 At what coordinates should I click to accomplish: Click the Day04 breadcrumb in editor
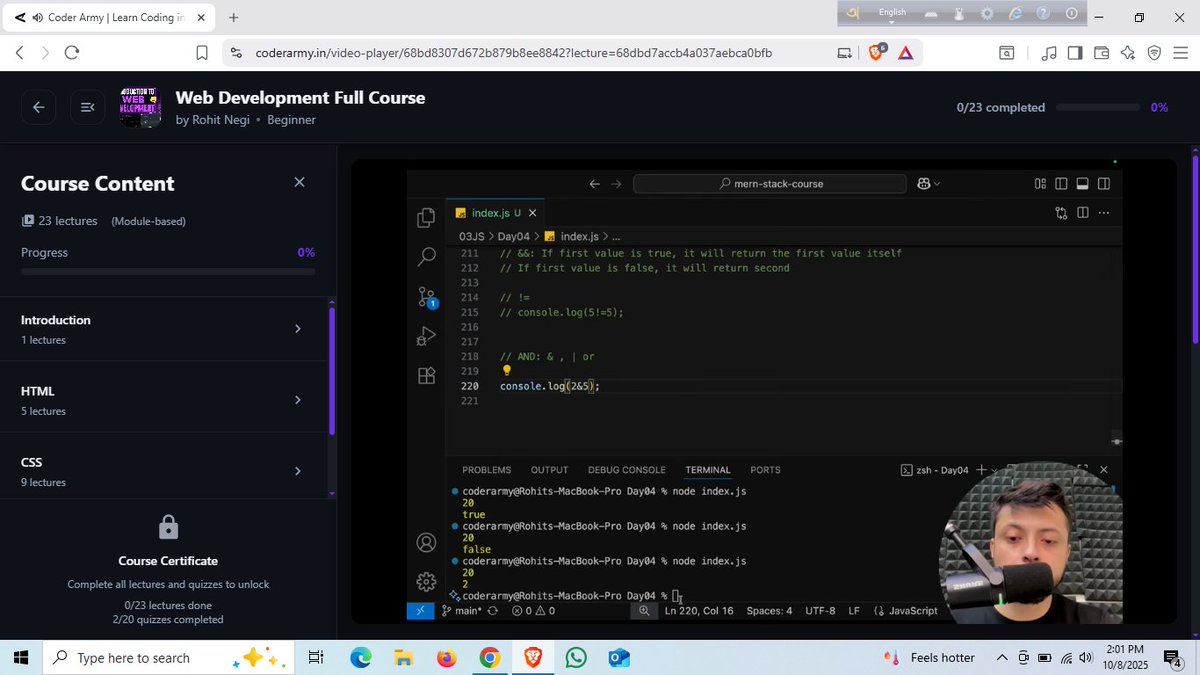(513, 236)
